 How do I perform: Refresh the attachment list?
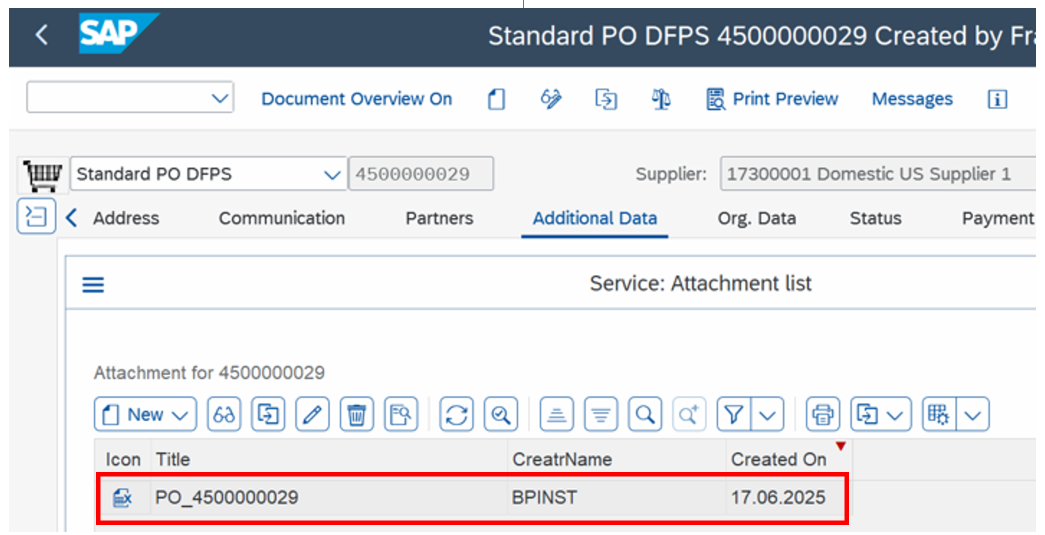pos(457,414)
